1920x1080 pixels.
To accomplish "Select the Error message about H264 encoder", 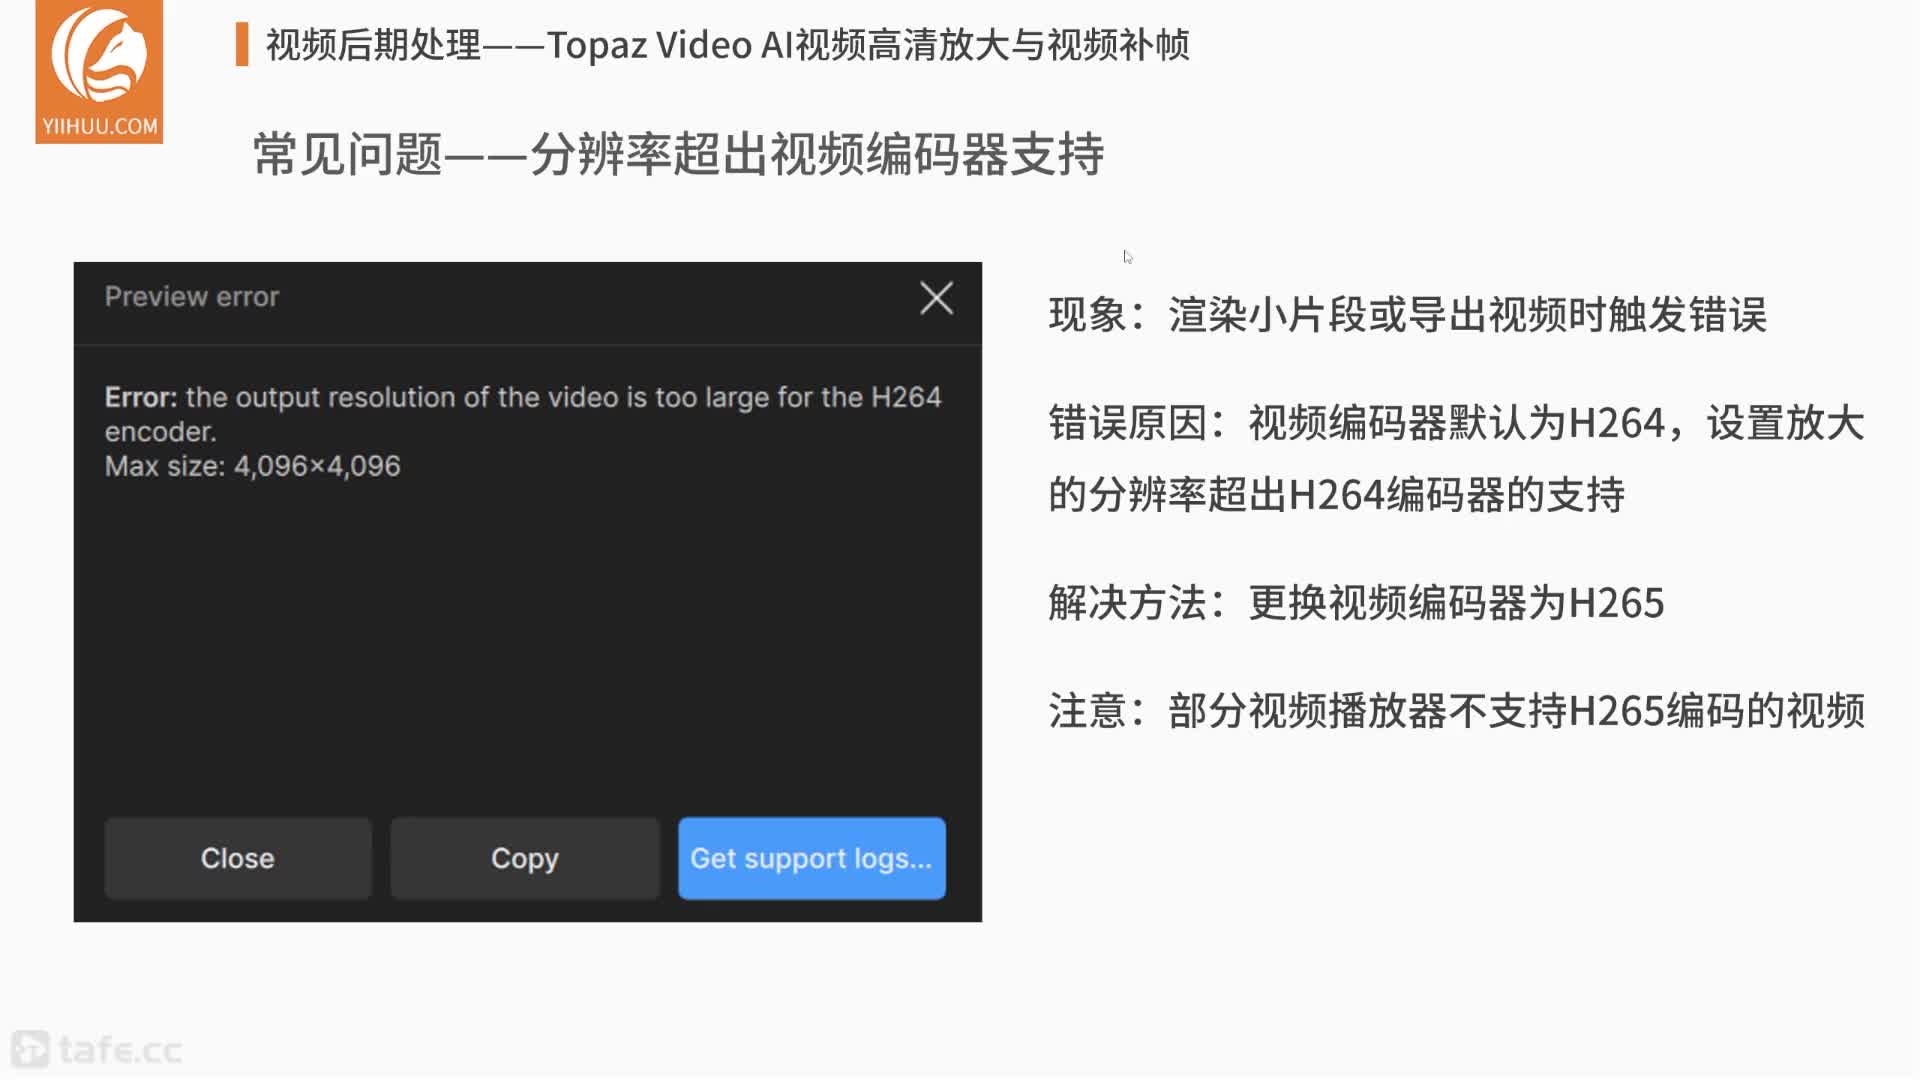I will coord(523,414).
